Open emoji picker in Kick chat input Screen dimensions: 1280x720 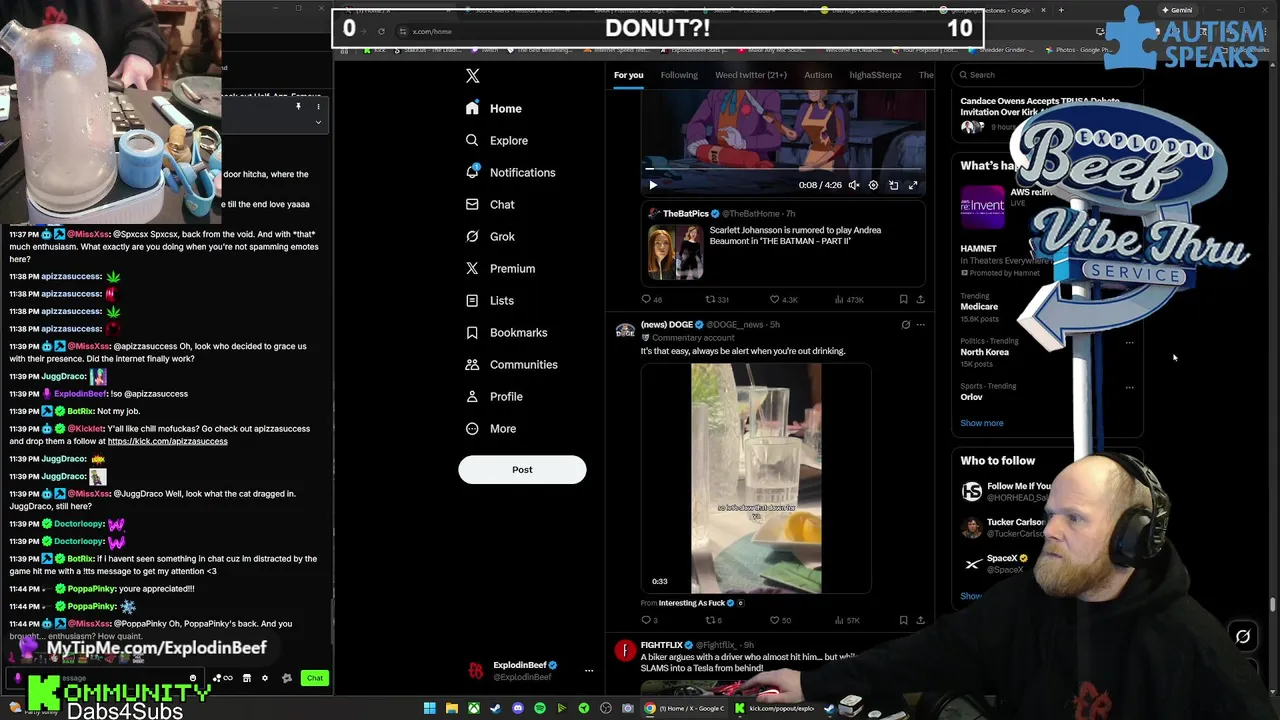193,678
